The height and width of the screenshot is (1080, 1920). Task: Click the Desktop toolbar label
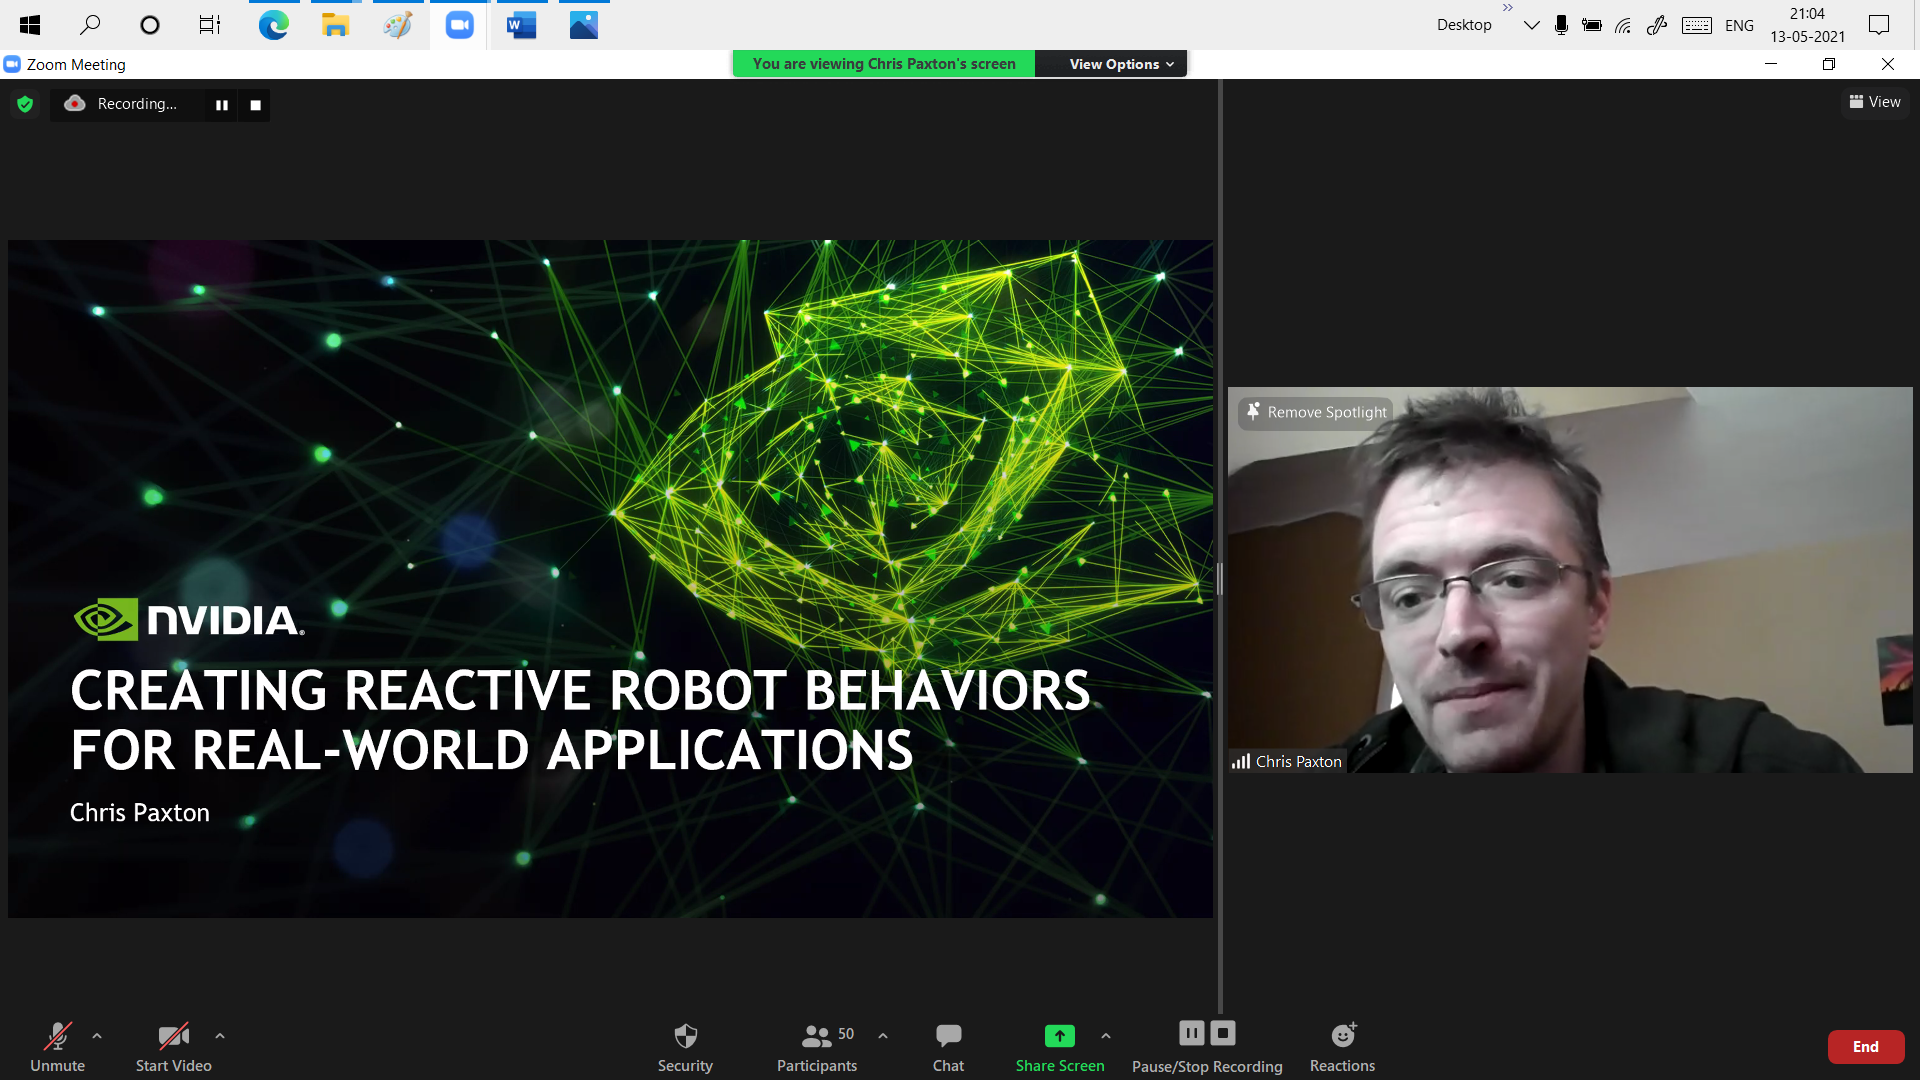[1464, 25]
